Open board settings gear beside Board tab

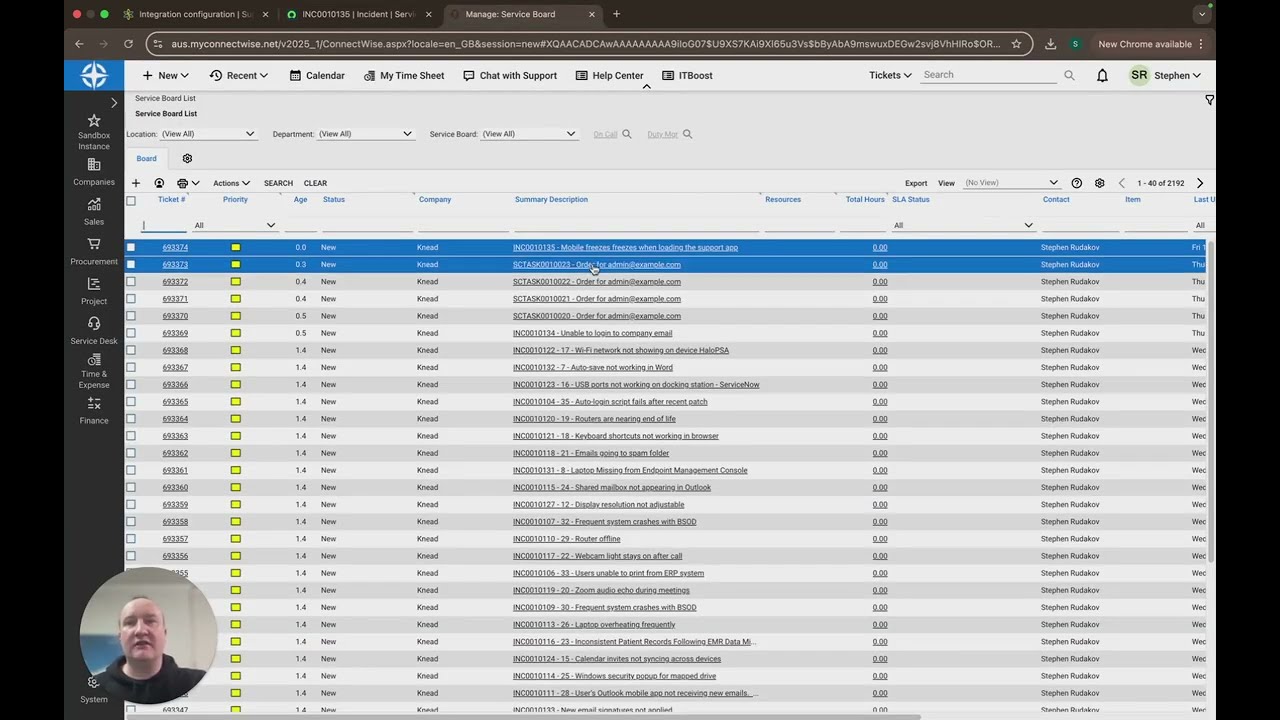[x=187, y=158]
